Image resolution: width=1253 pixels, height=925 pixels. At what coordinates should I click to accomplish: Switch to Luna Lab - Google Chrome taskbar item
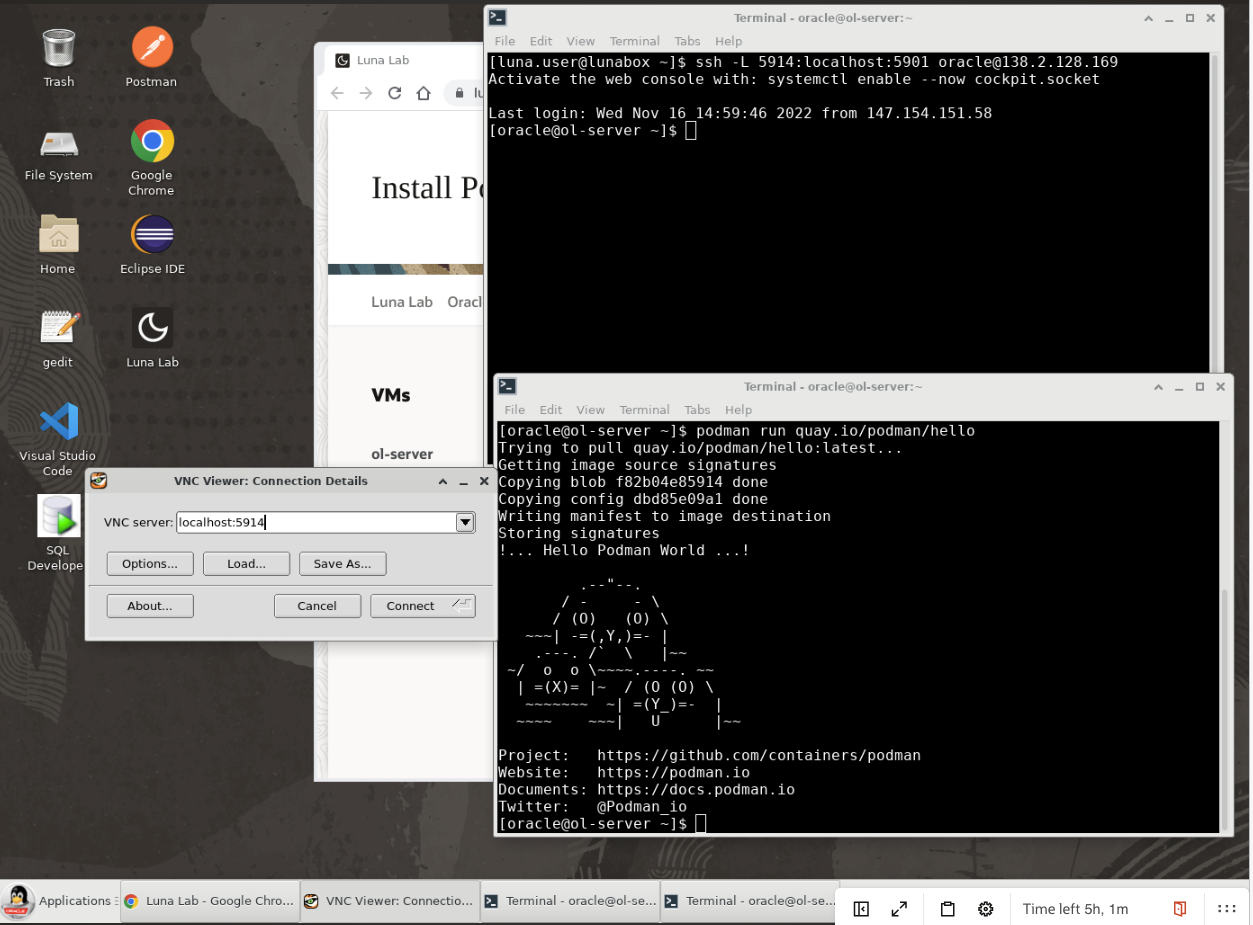click(x=208, y=900)
